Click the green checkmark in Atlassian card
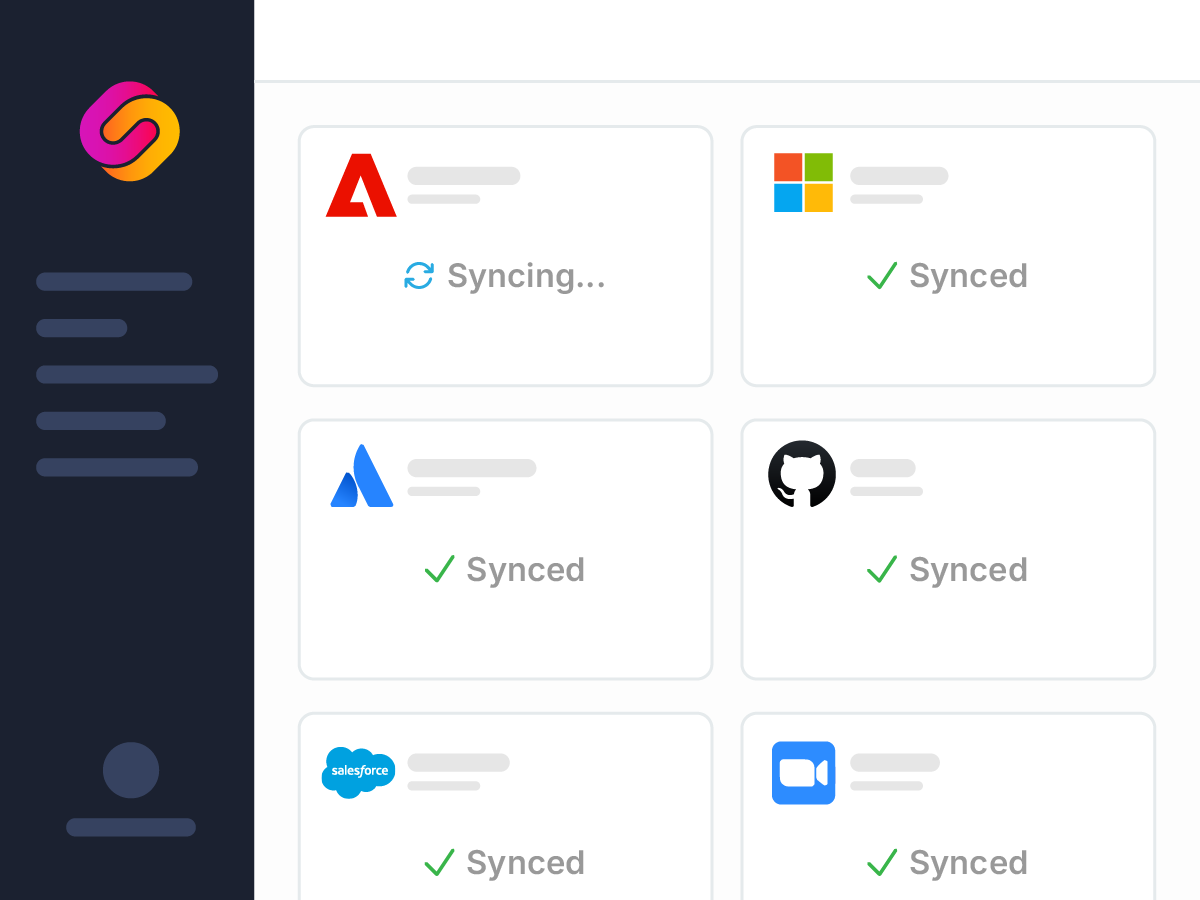The image size is (1200, 900). pos(440,570)
